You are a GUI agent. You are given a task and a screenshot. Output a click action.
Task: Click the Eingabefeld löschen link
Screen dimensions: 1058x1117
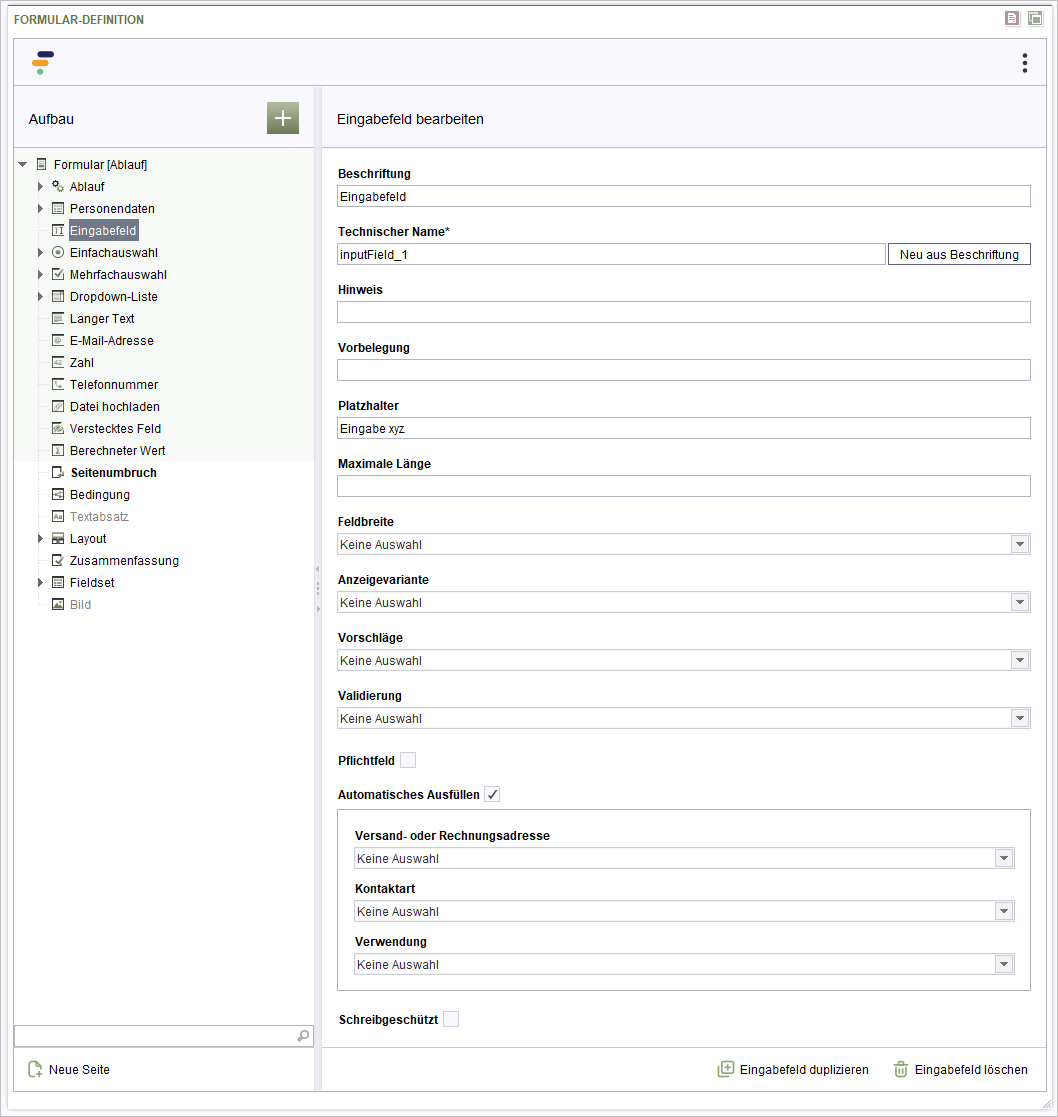(x=970, y=1069)
